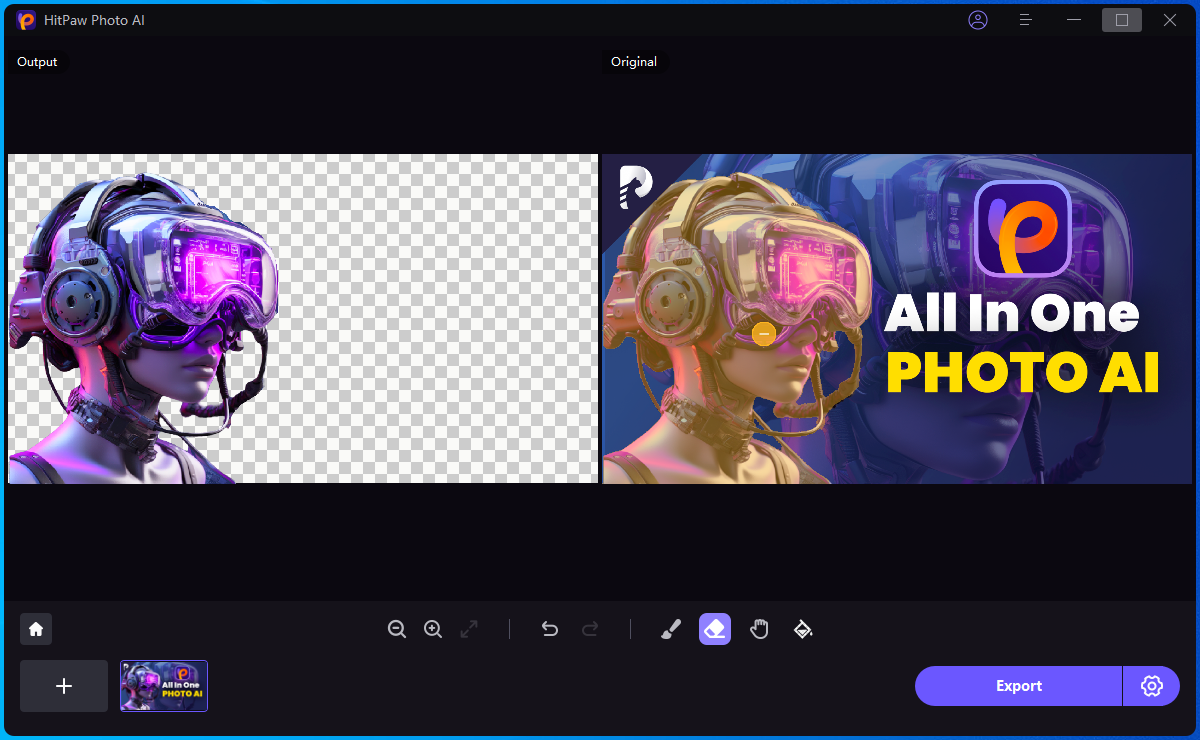This screenshot has width=1200, height=740.
Task: Open the paint bucket background fill tool
Action: 803,629
